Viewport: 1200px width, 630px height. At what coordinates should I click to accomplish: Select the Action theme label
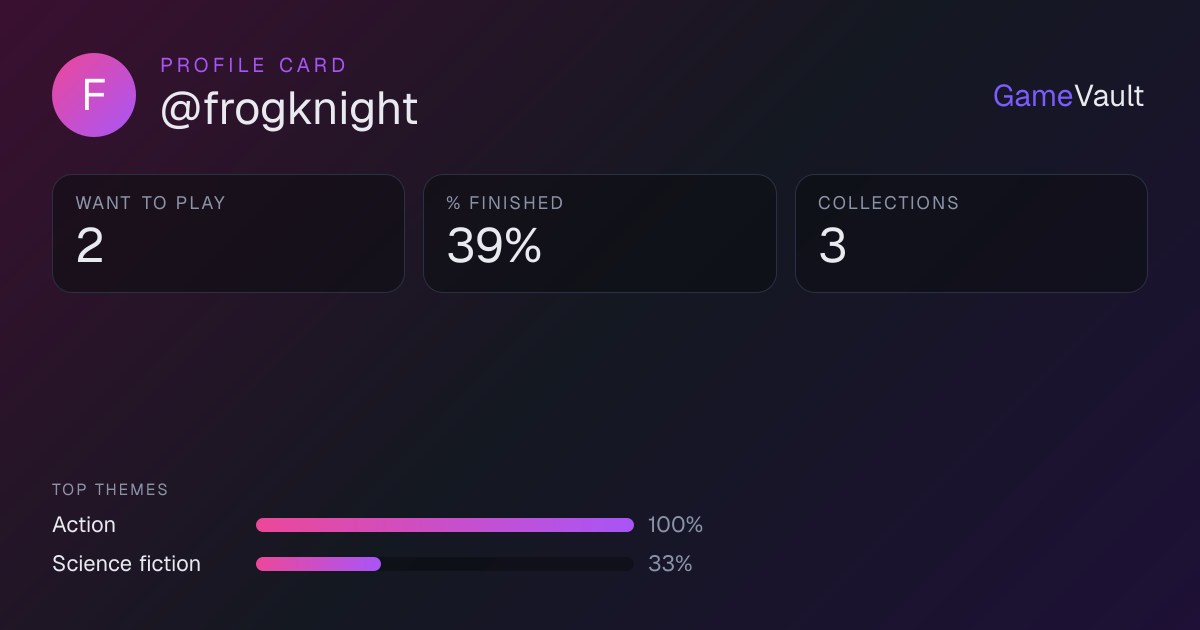click(84, 525)
